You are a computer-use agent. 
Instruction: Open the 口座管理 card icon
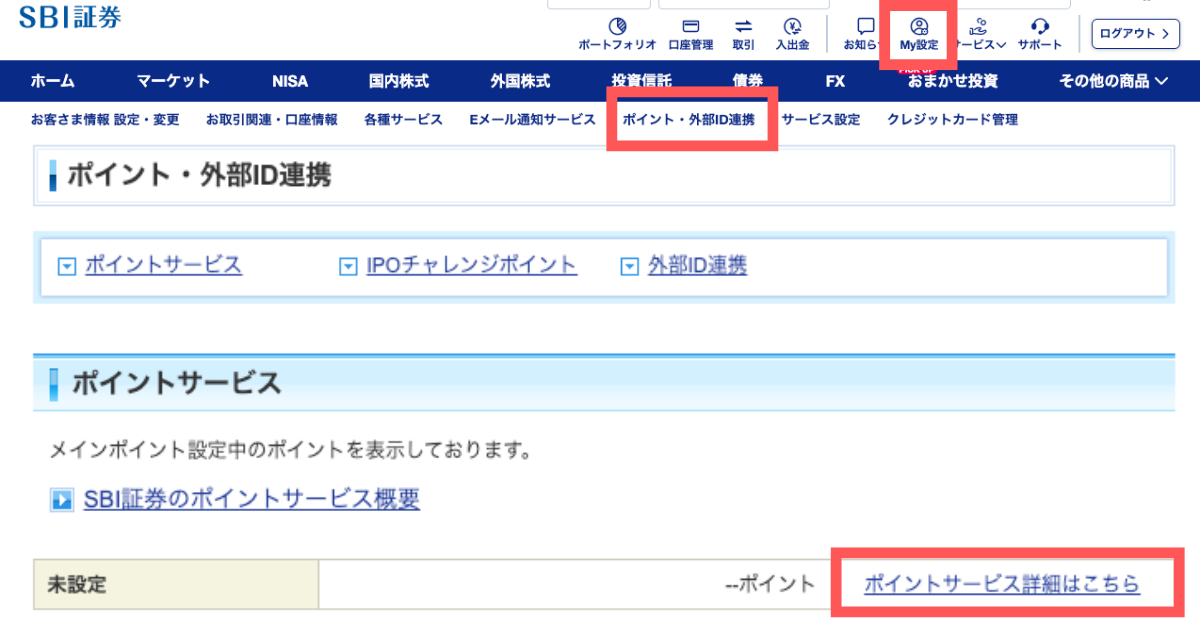click(x=690, y=27)
